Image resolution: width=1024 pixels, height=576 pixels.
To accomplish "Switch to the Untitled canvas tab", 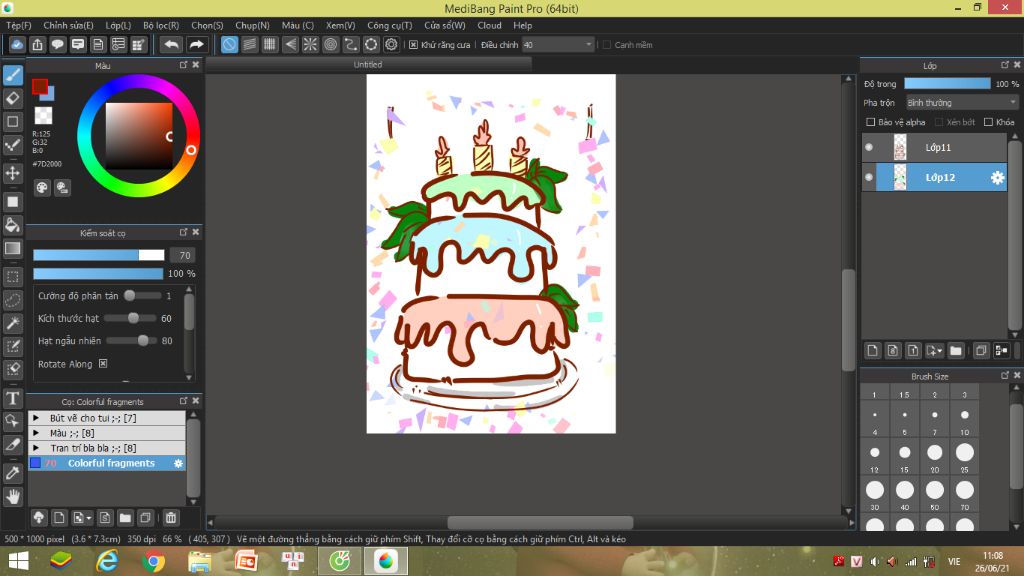I will 368,65.
